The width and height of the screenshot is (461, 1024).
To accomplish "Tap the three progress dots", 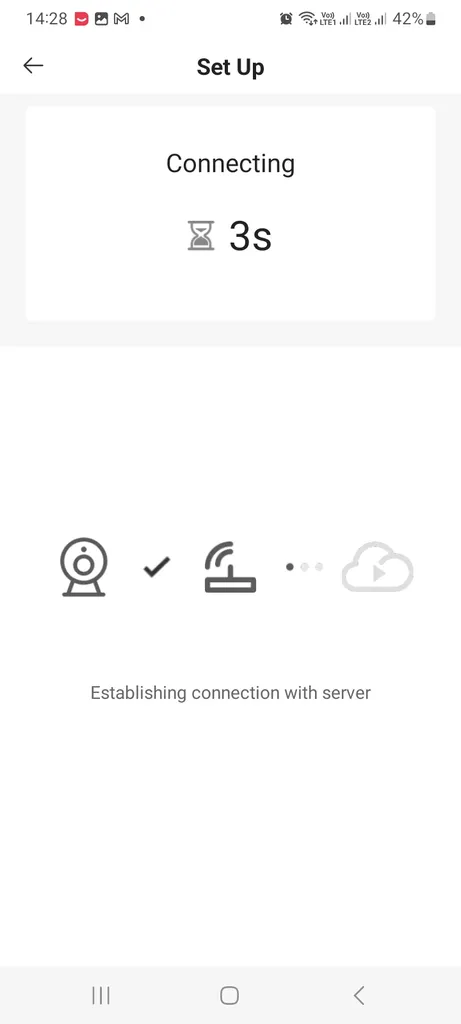I will tap(304, 567).
